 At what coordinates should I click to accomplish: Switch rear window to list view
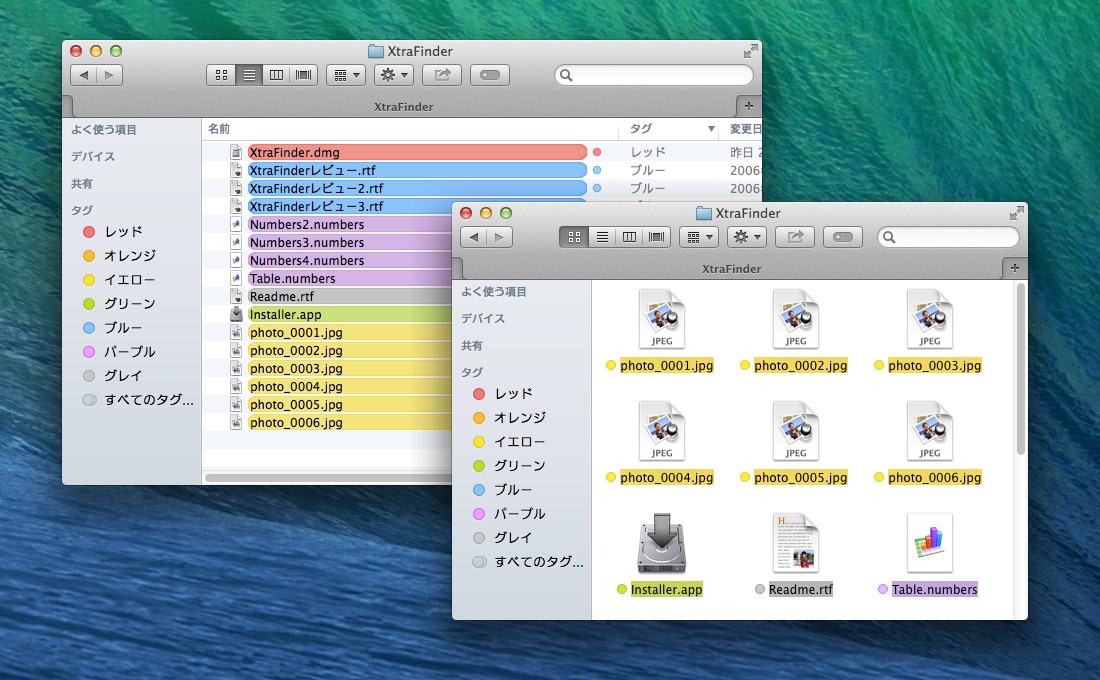[248, 75]
